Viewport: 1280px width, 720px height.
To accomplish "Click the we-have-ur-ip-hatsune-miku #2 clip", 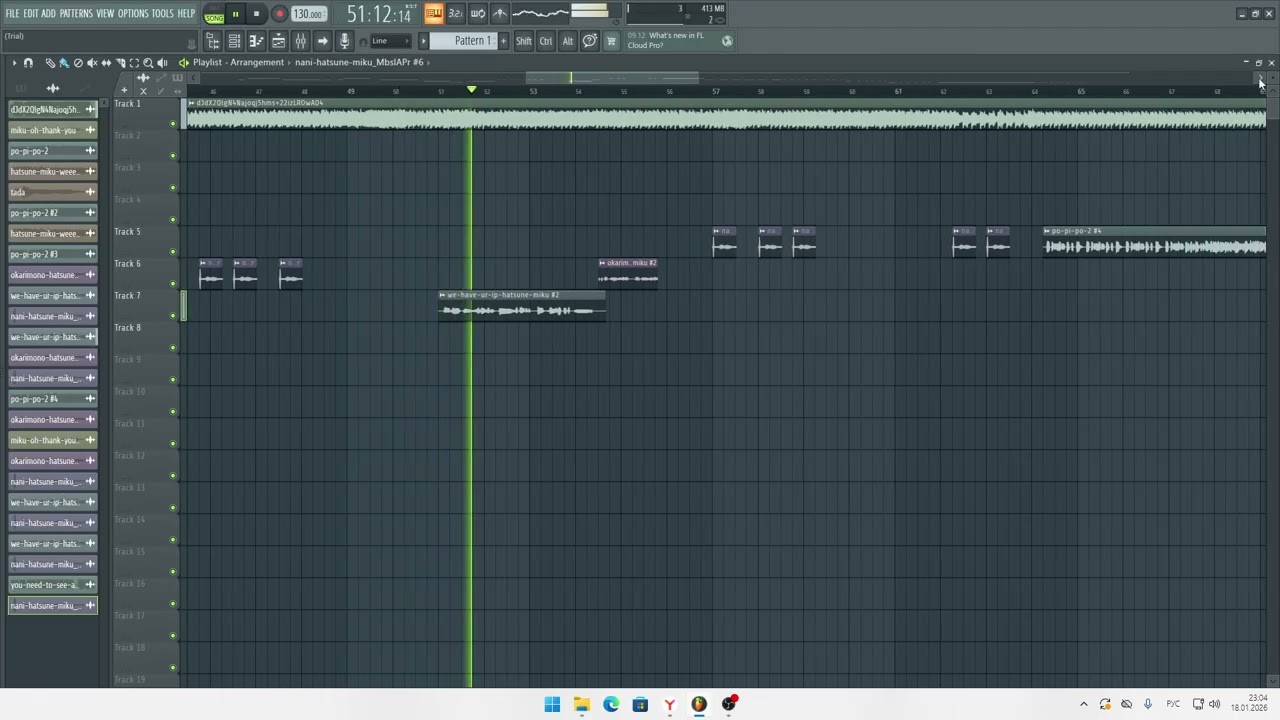I will click(x=522, y=305).
